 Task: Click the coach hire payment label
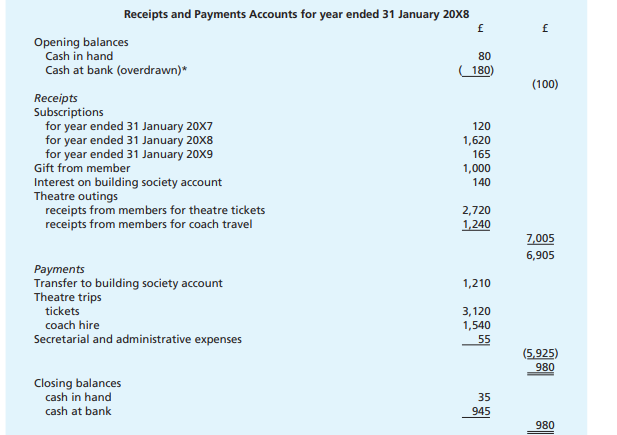point(73,326)
